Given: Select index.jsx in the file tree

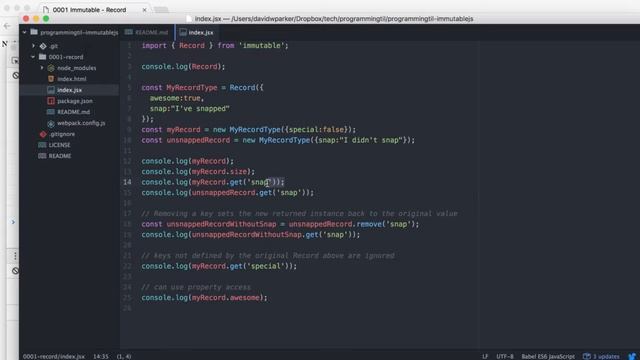Looking at the screenshot, I should pyautogui.click(x=69, y=90).
